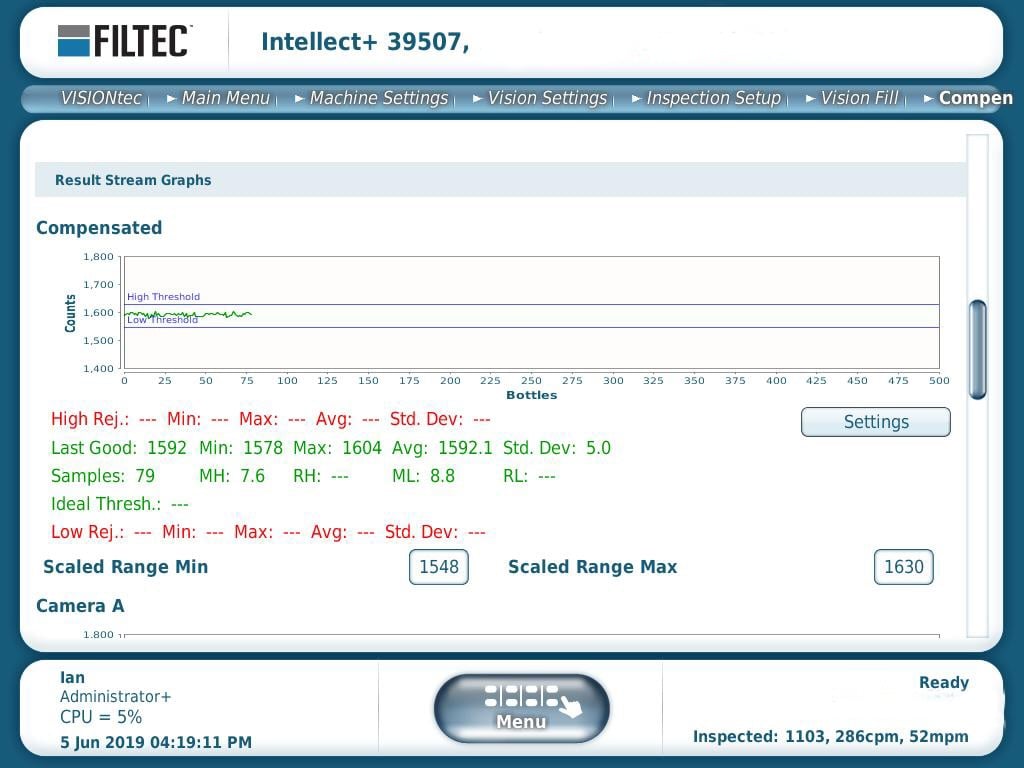Click the Scaled Range Max value 1630
The height and width of the screenshot is (768, 1024).
[903, 567]
